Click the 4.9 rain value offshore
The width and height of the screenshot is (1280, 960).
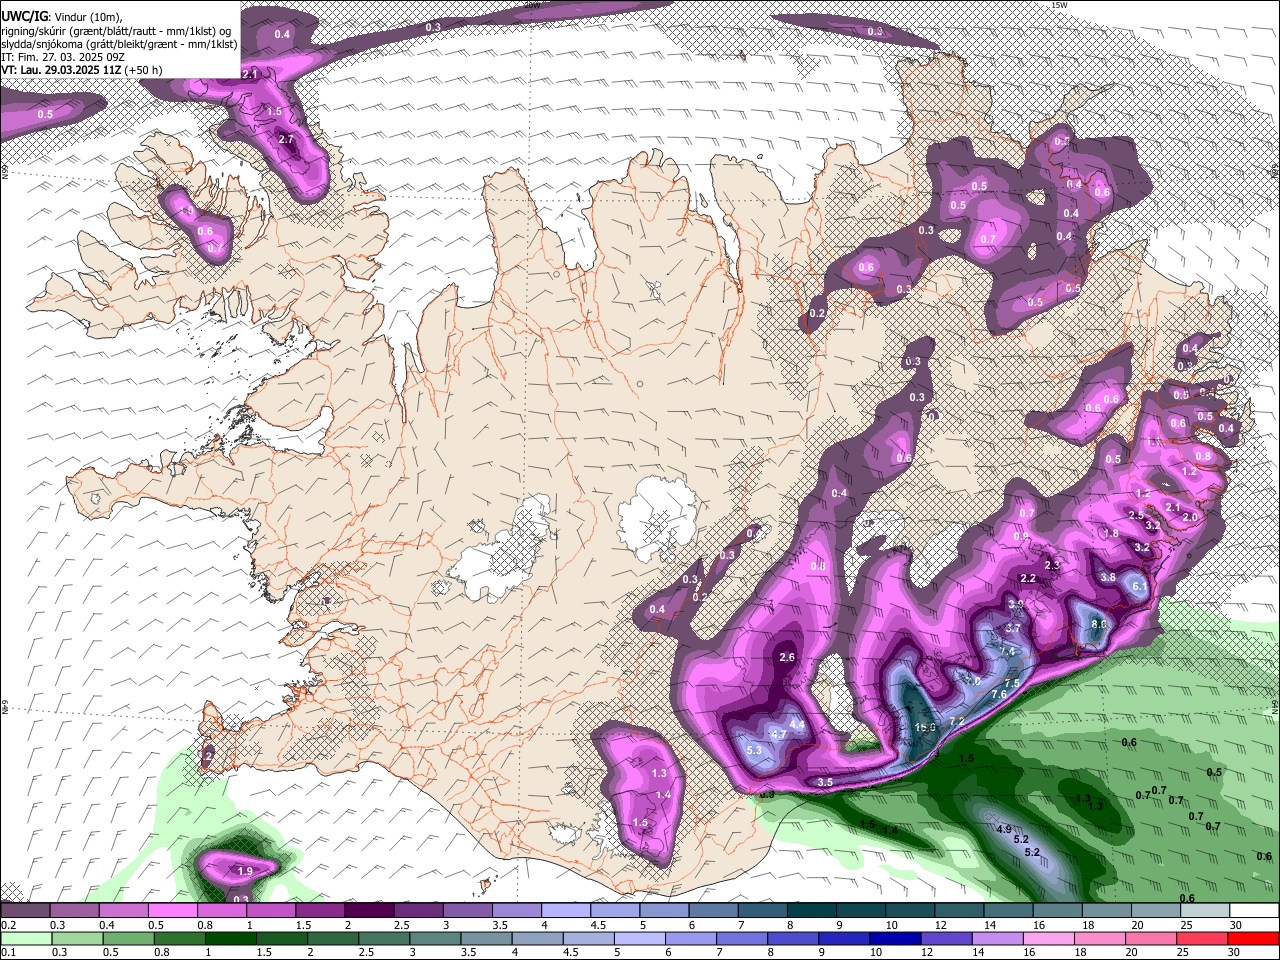coord(1005,829)
